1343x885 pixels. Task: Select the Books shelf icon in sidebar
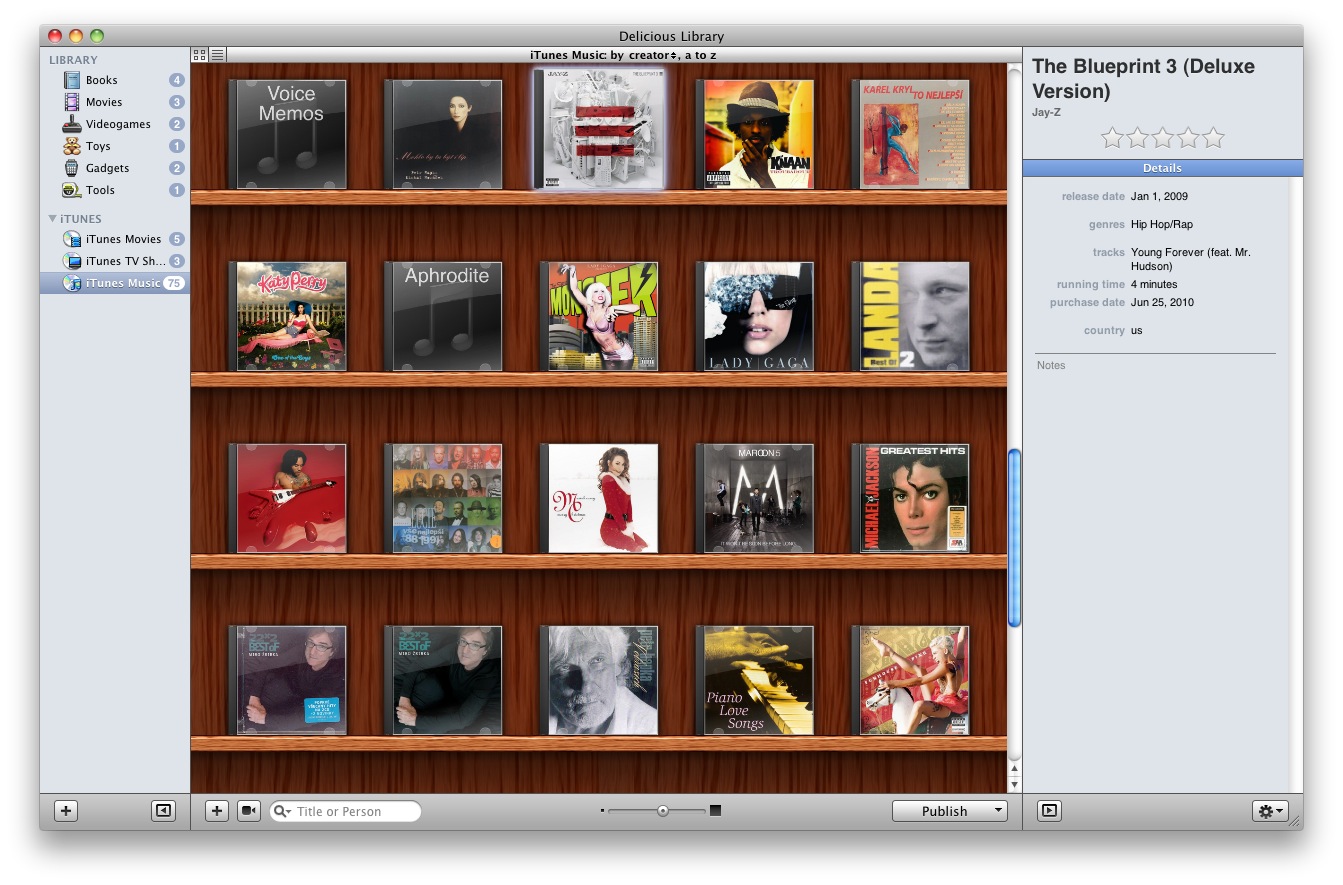72,80
